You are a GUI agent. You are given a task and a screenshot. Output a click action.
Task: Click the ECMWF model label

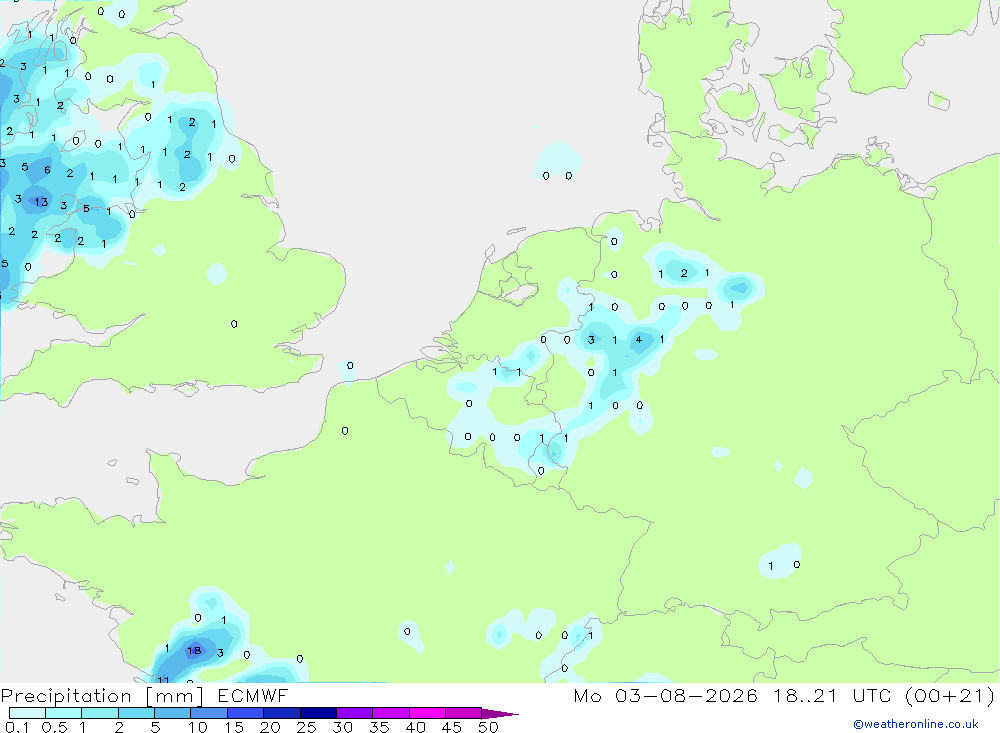tap(253, 695)
